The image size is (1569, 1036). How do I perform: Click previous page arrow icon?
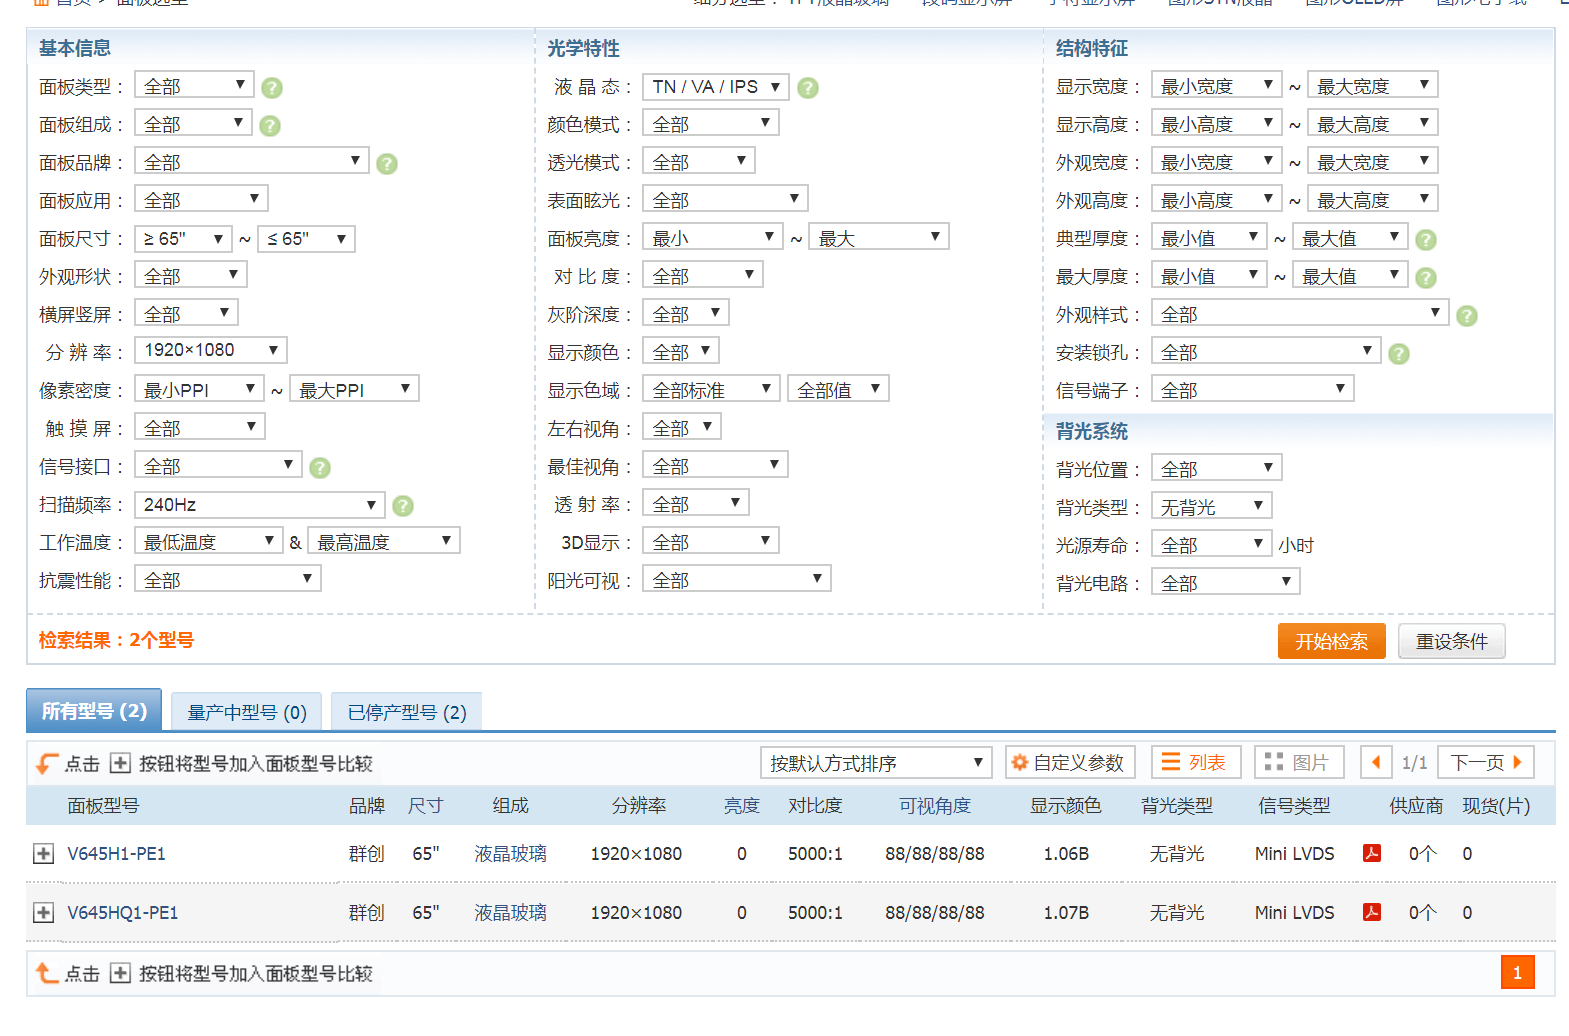coord(1376,763)
